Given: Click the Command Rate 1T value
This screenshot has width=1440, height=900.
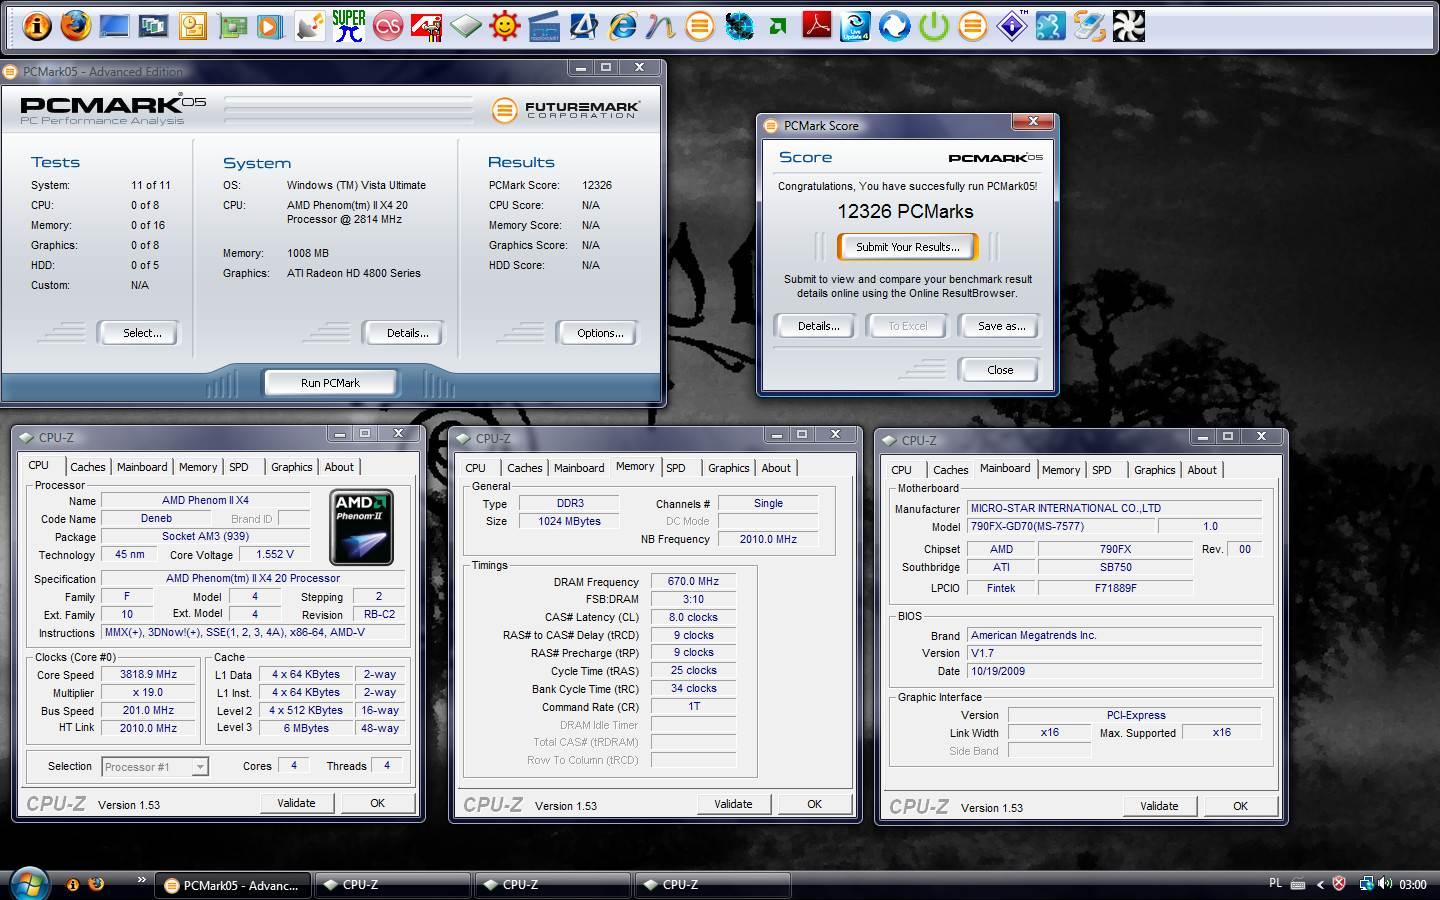Looking at the screenshot, I should point(693,706).
